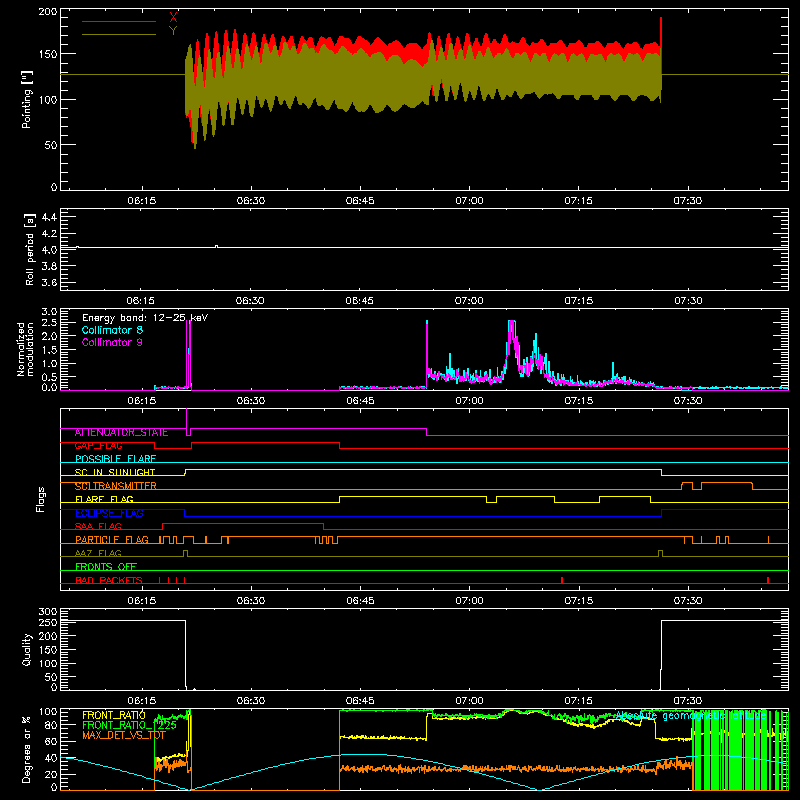
Task: Click the 200 tick on Pointing axis
Action: tap(48, 11)
